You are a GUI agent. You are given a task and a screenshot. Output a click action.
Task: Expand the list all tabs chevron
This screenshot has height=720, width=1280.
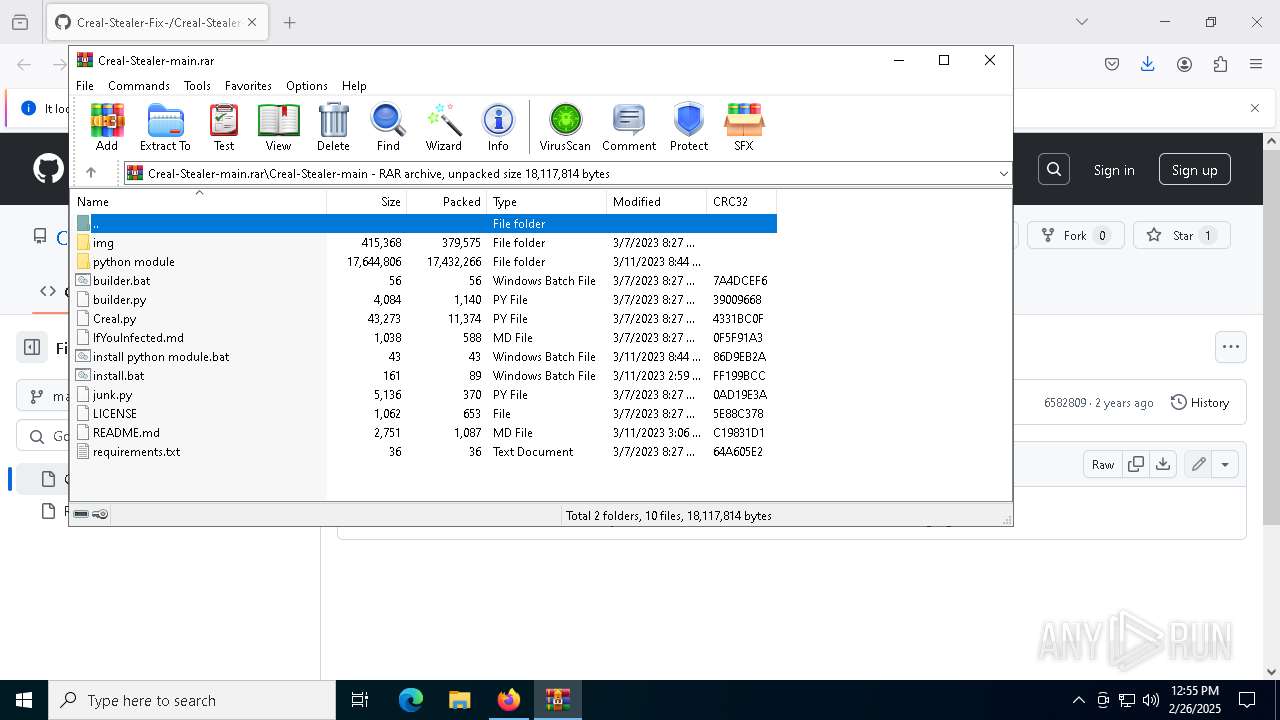[x=1081, y=22]
